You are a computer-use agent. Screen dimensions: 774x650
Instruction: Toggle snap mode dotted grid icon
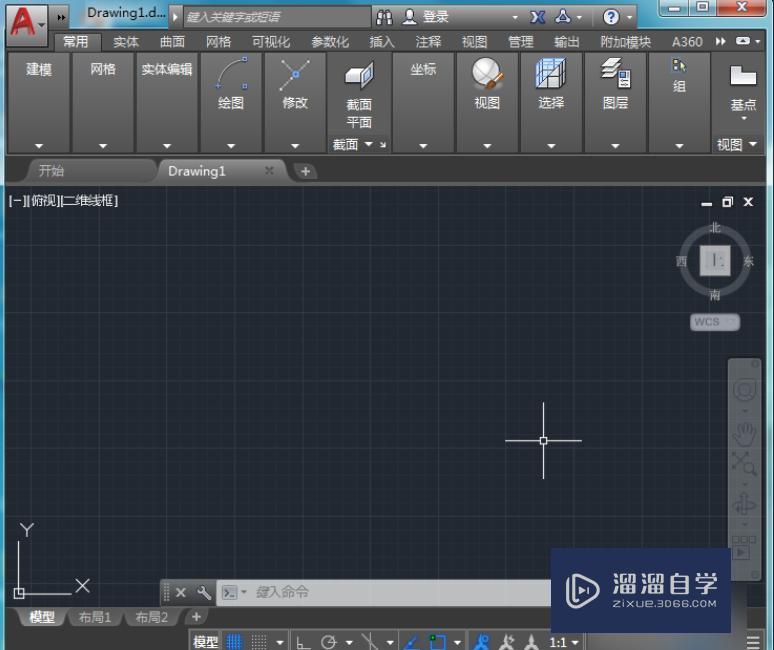[x=260, y=642]
